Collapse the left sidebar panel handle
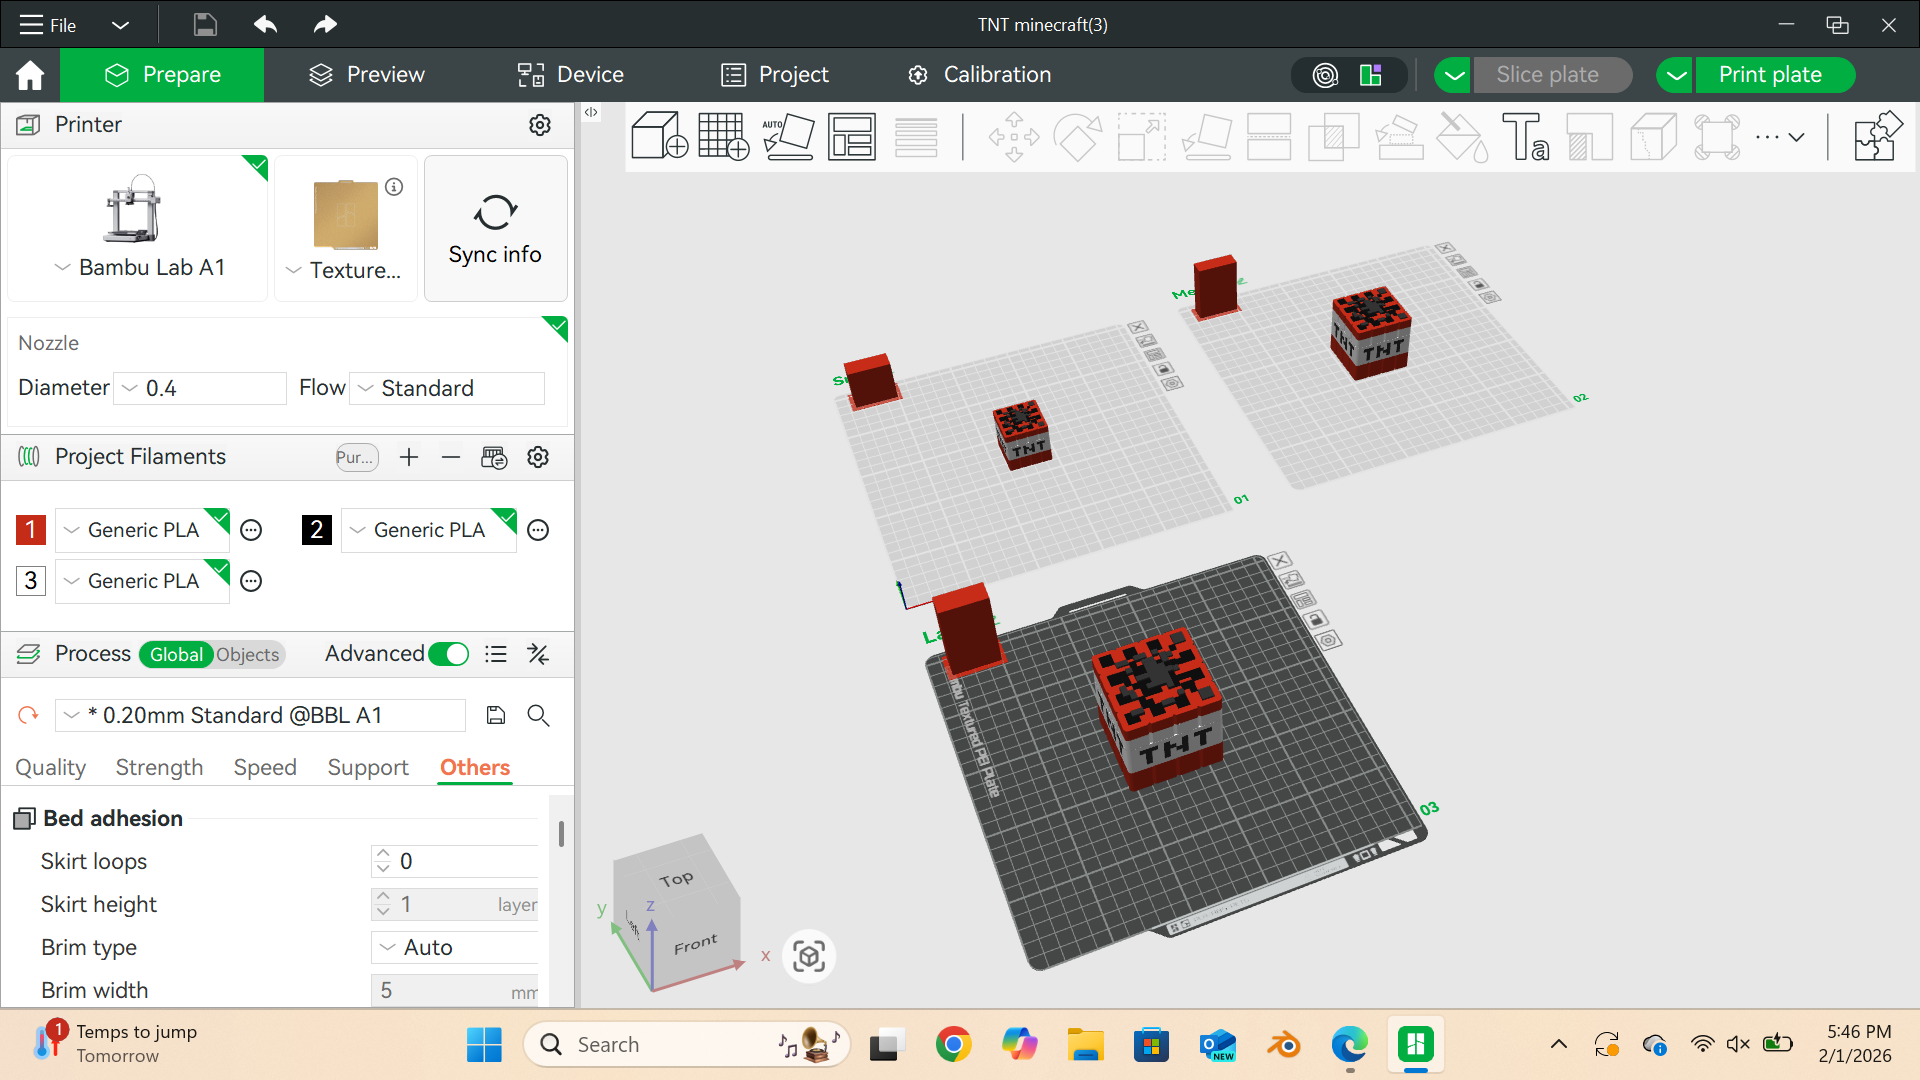The height and width of the screenshot is (1080, 1920). tap(591, 112)
